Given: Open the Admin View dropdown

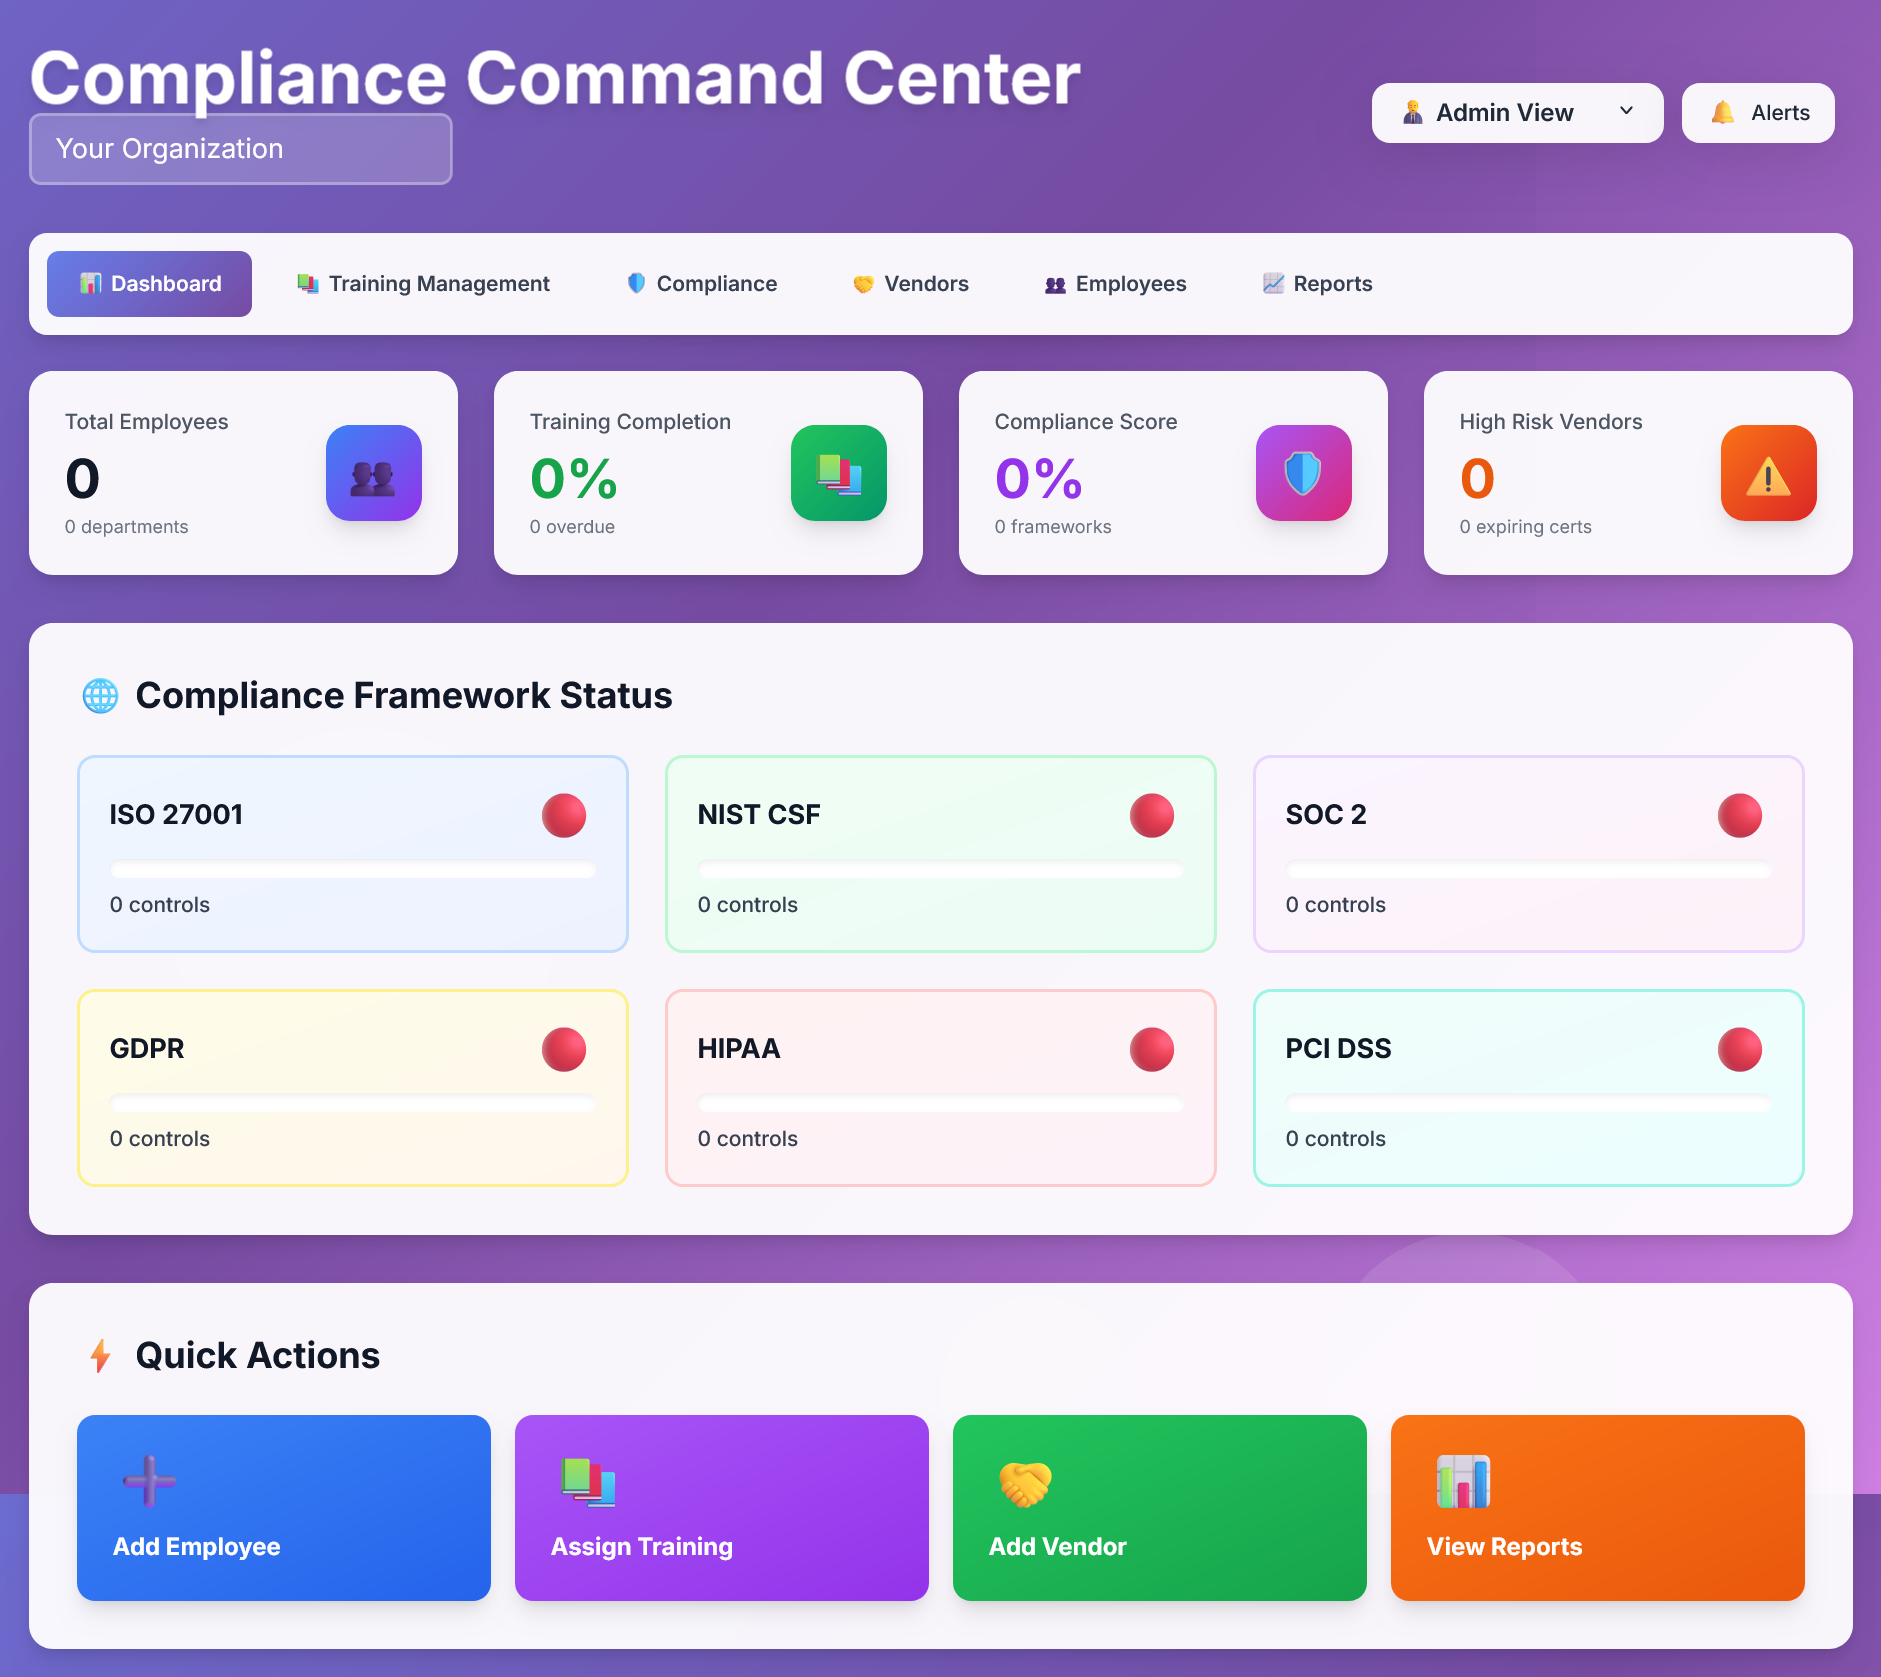Looking at the screenshot, I should [x=1516, y=112].
